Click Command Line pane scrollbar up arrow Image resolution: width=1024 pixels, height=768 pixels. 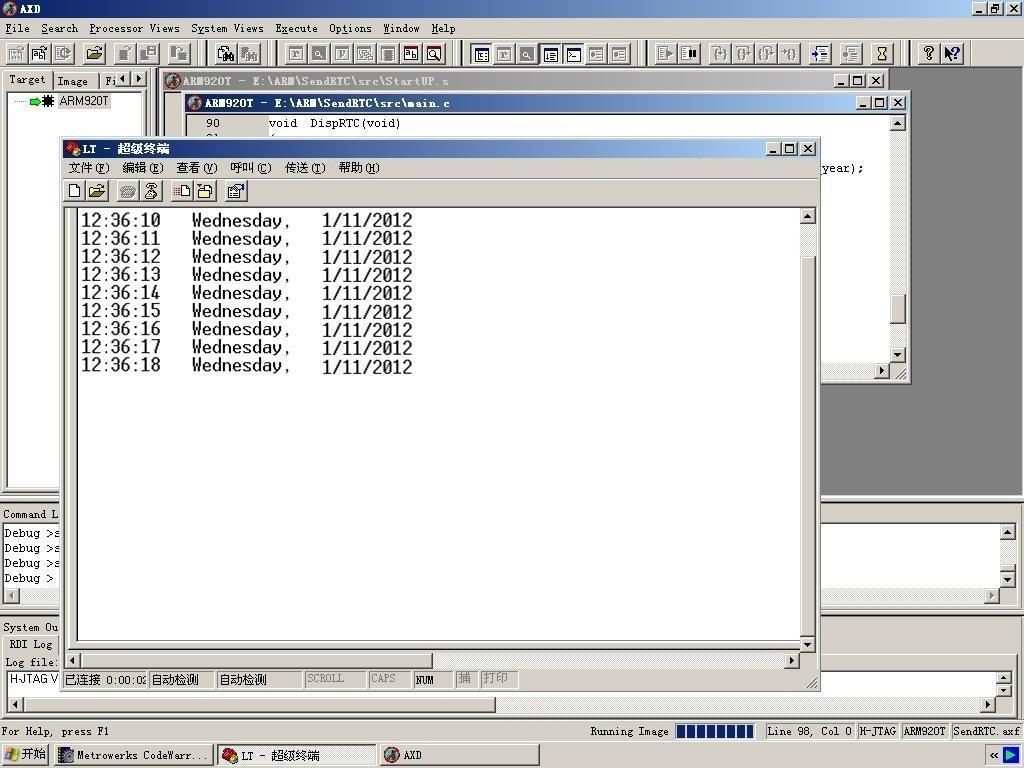tap(1008, 532)
